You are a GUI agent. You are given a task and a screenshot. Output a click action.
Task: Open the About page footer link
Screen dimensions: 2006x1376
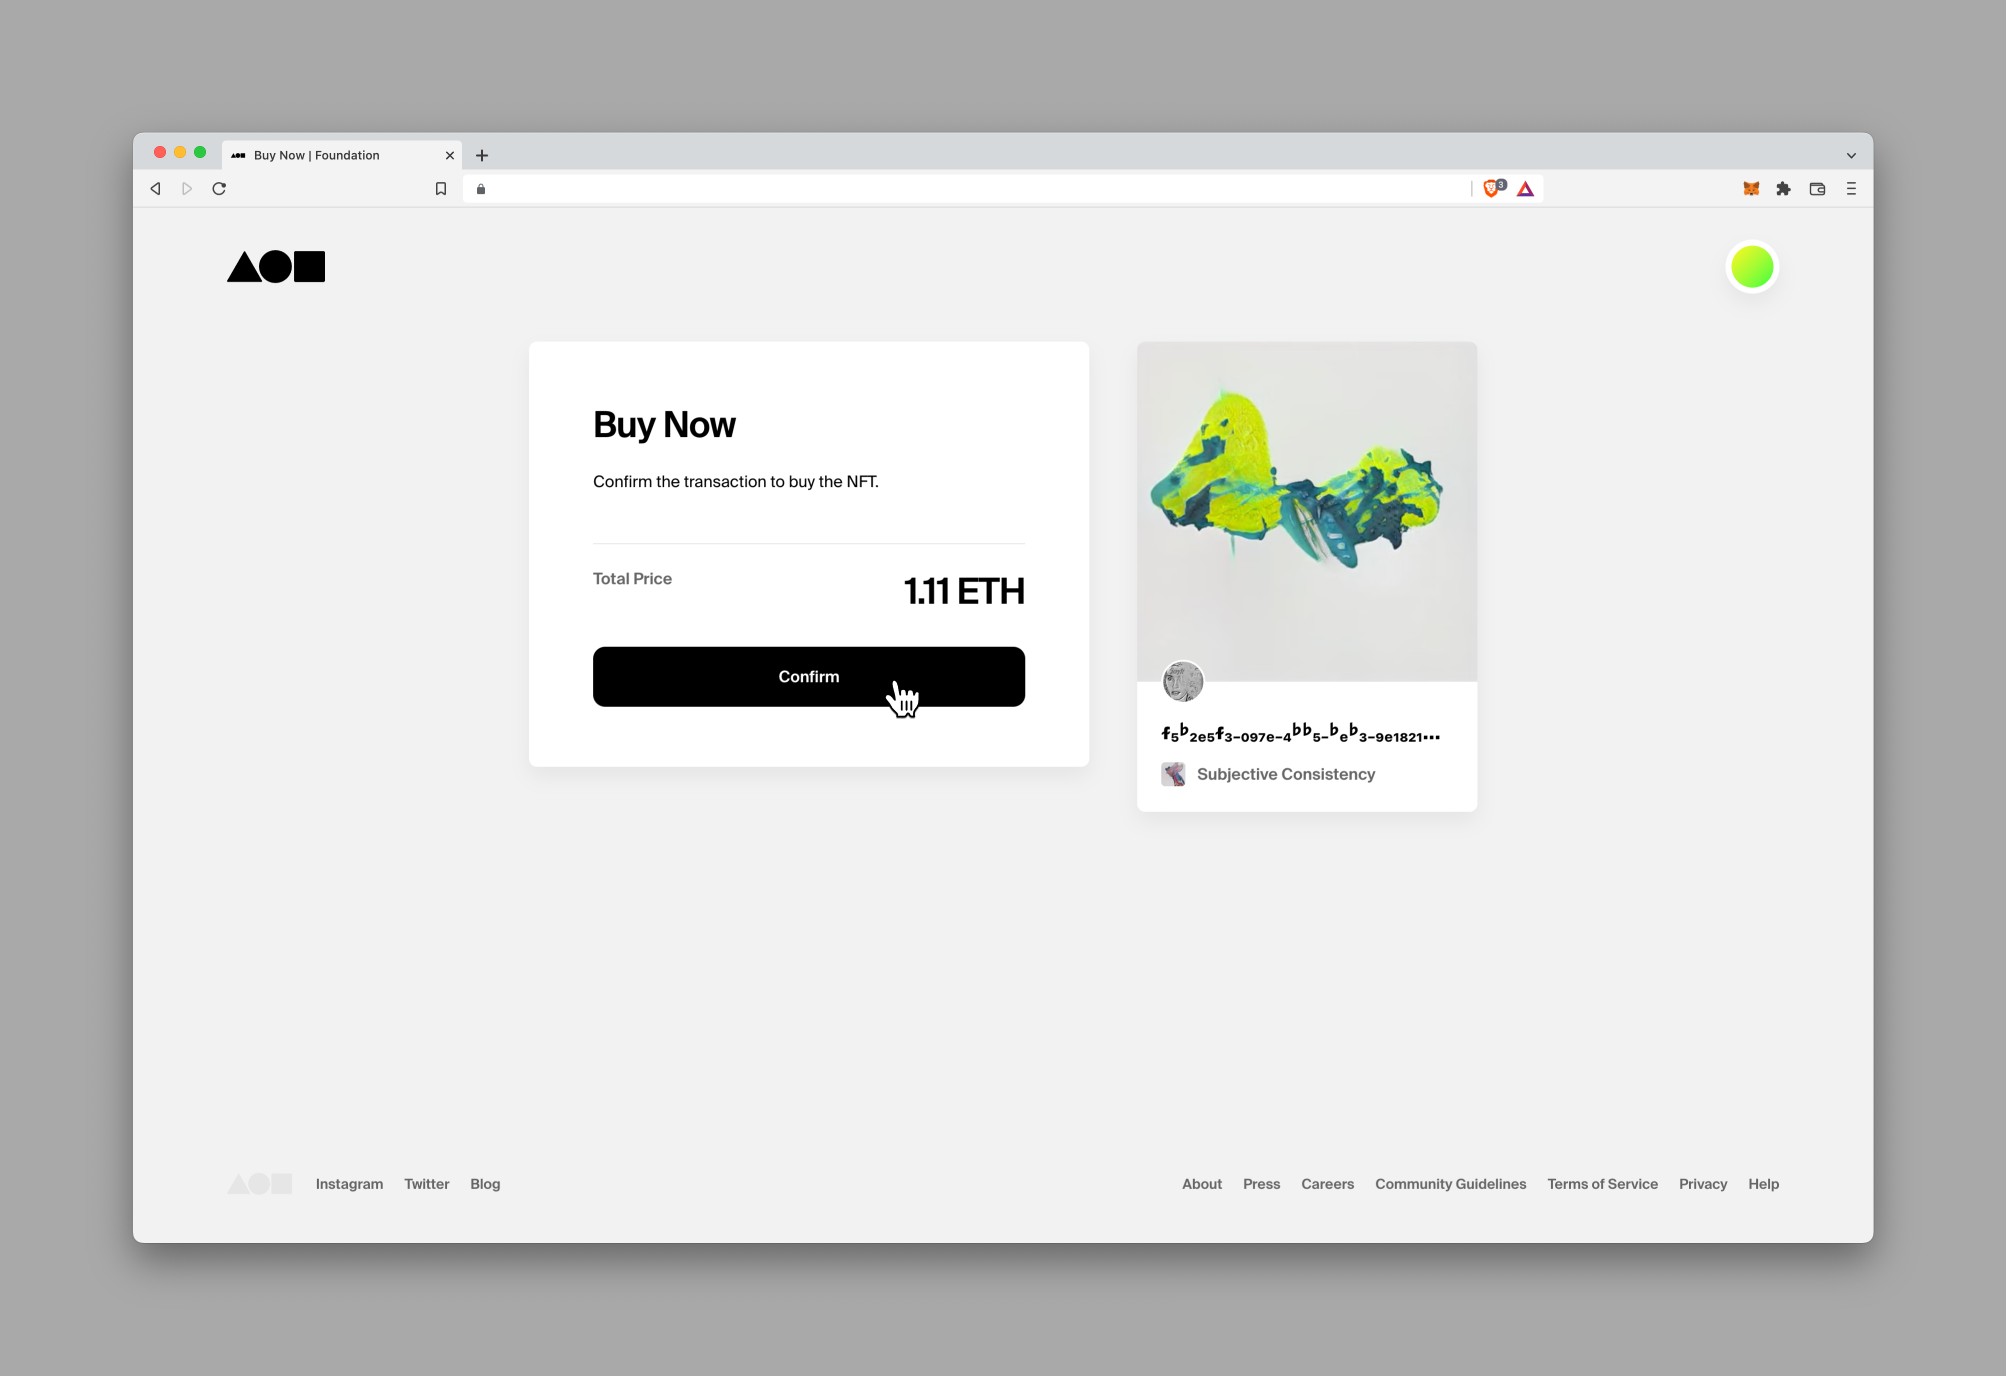[1201, 1182]
